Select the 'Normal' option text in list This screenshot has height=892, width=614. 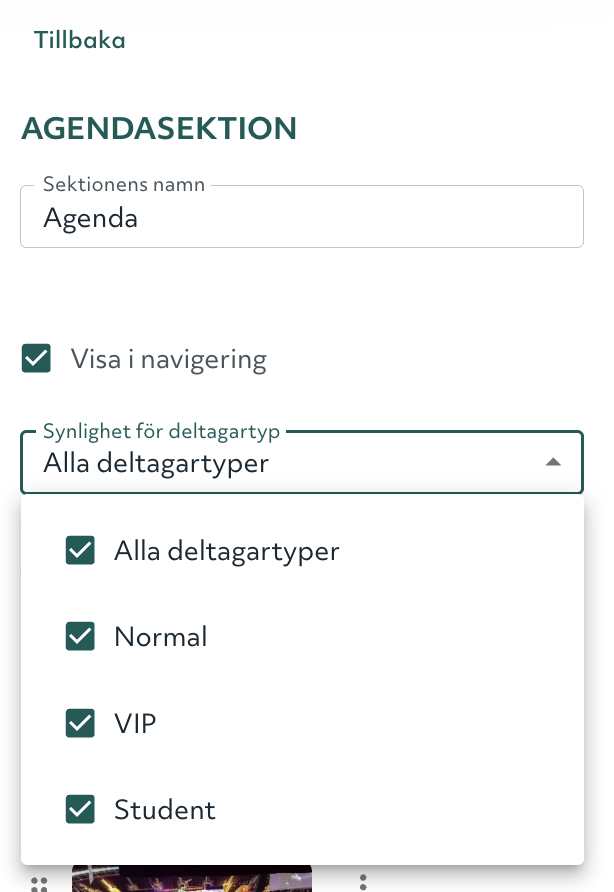161,637
